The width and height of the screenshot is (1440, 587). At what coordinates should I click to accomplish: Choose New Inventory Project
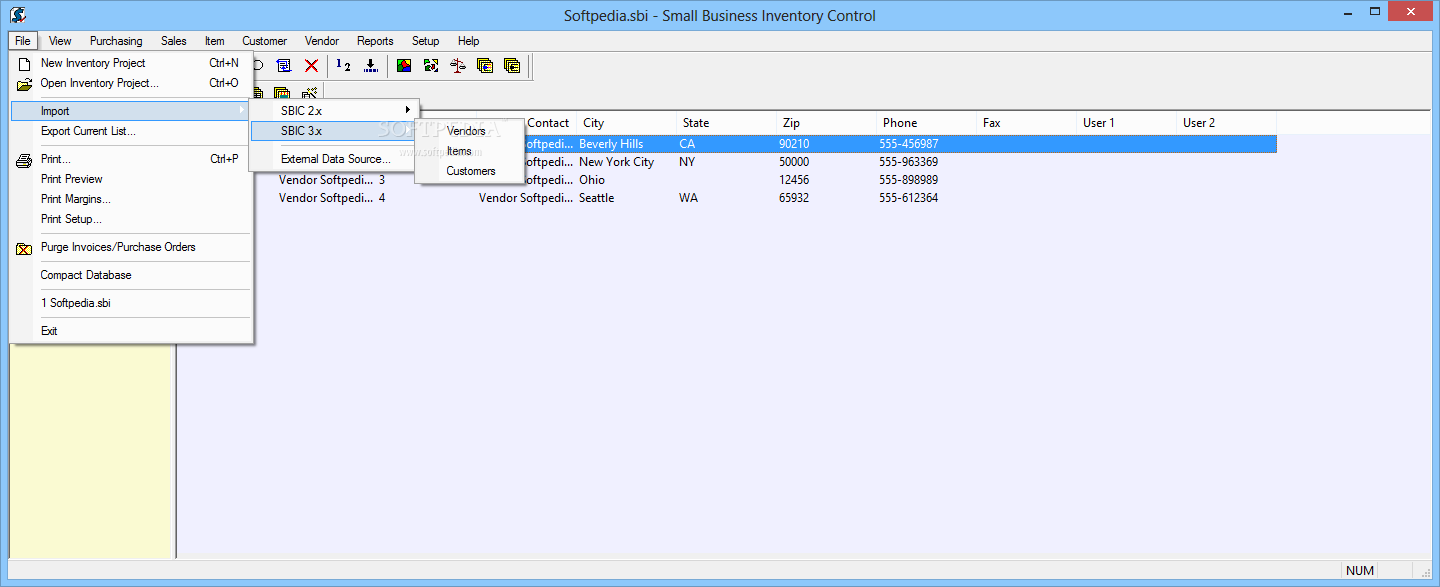[x=130, y=63]
